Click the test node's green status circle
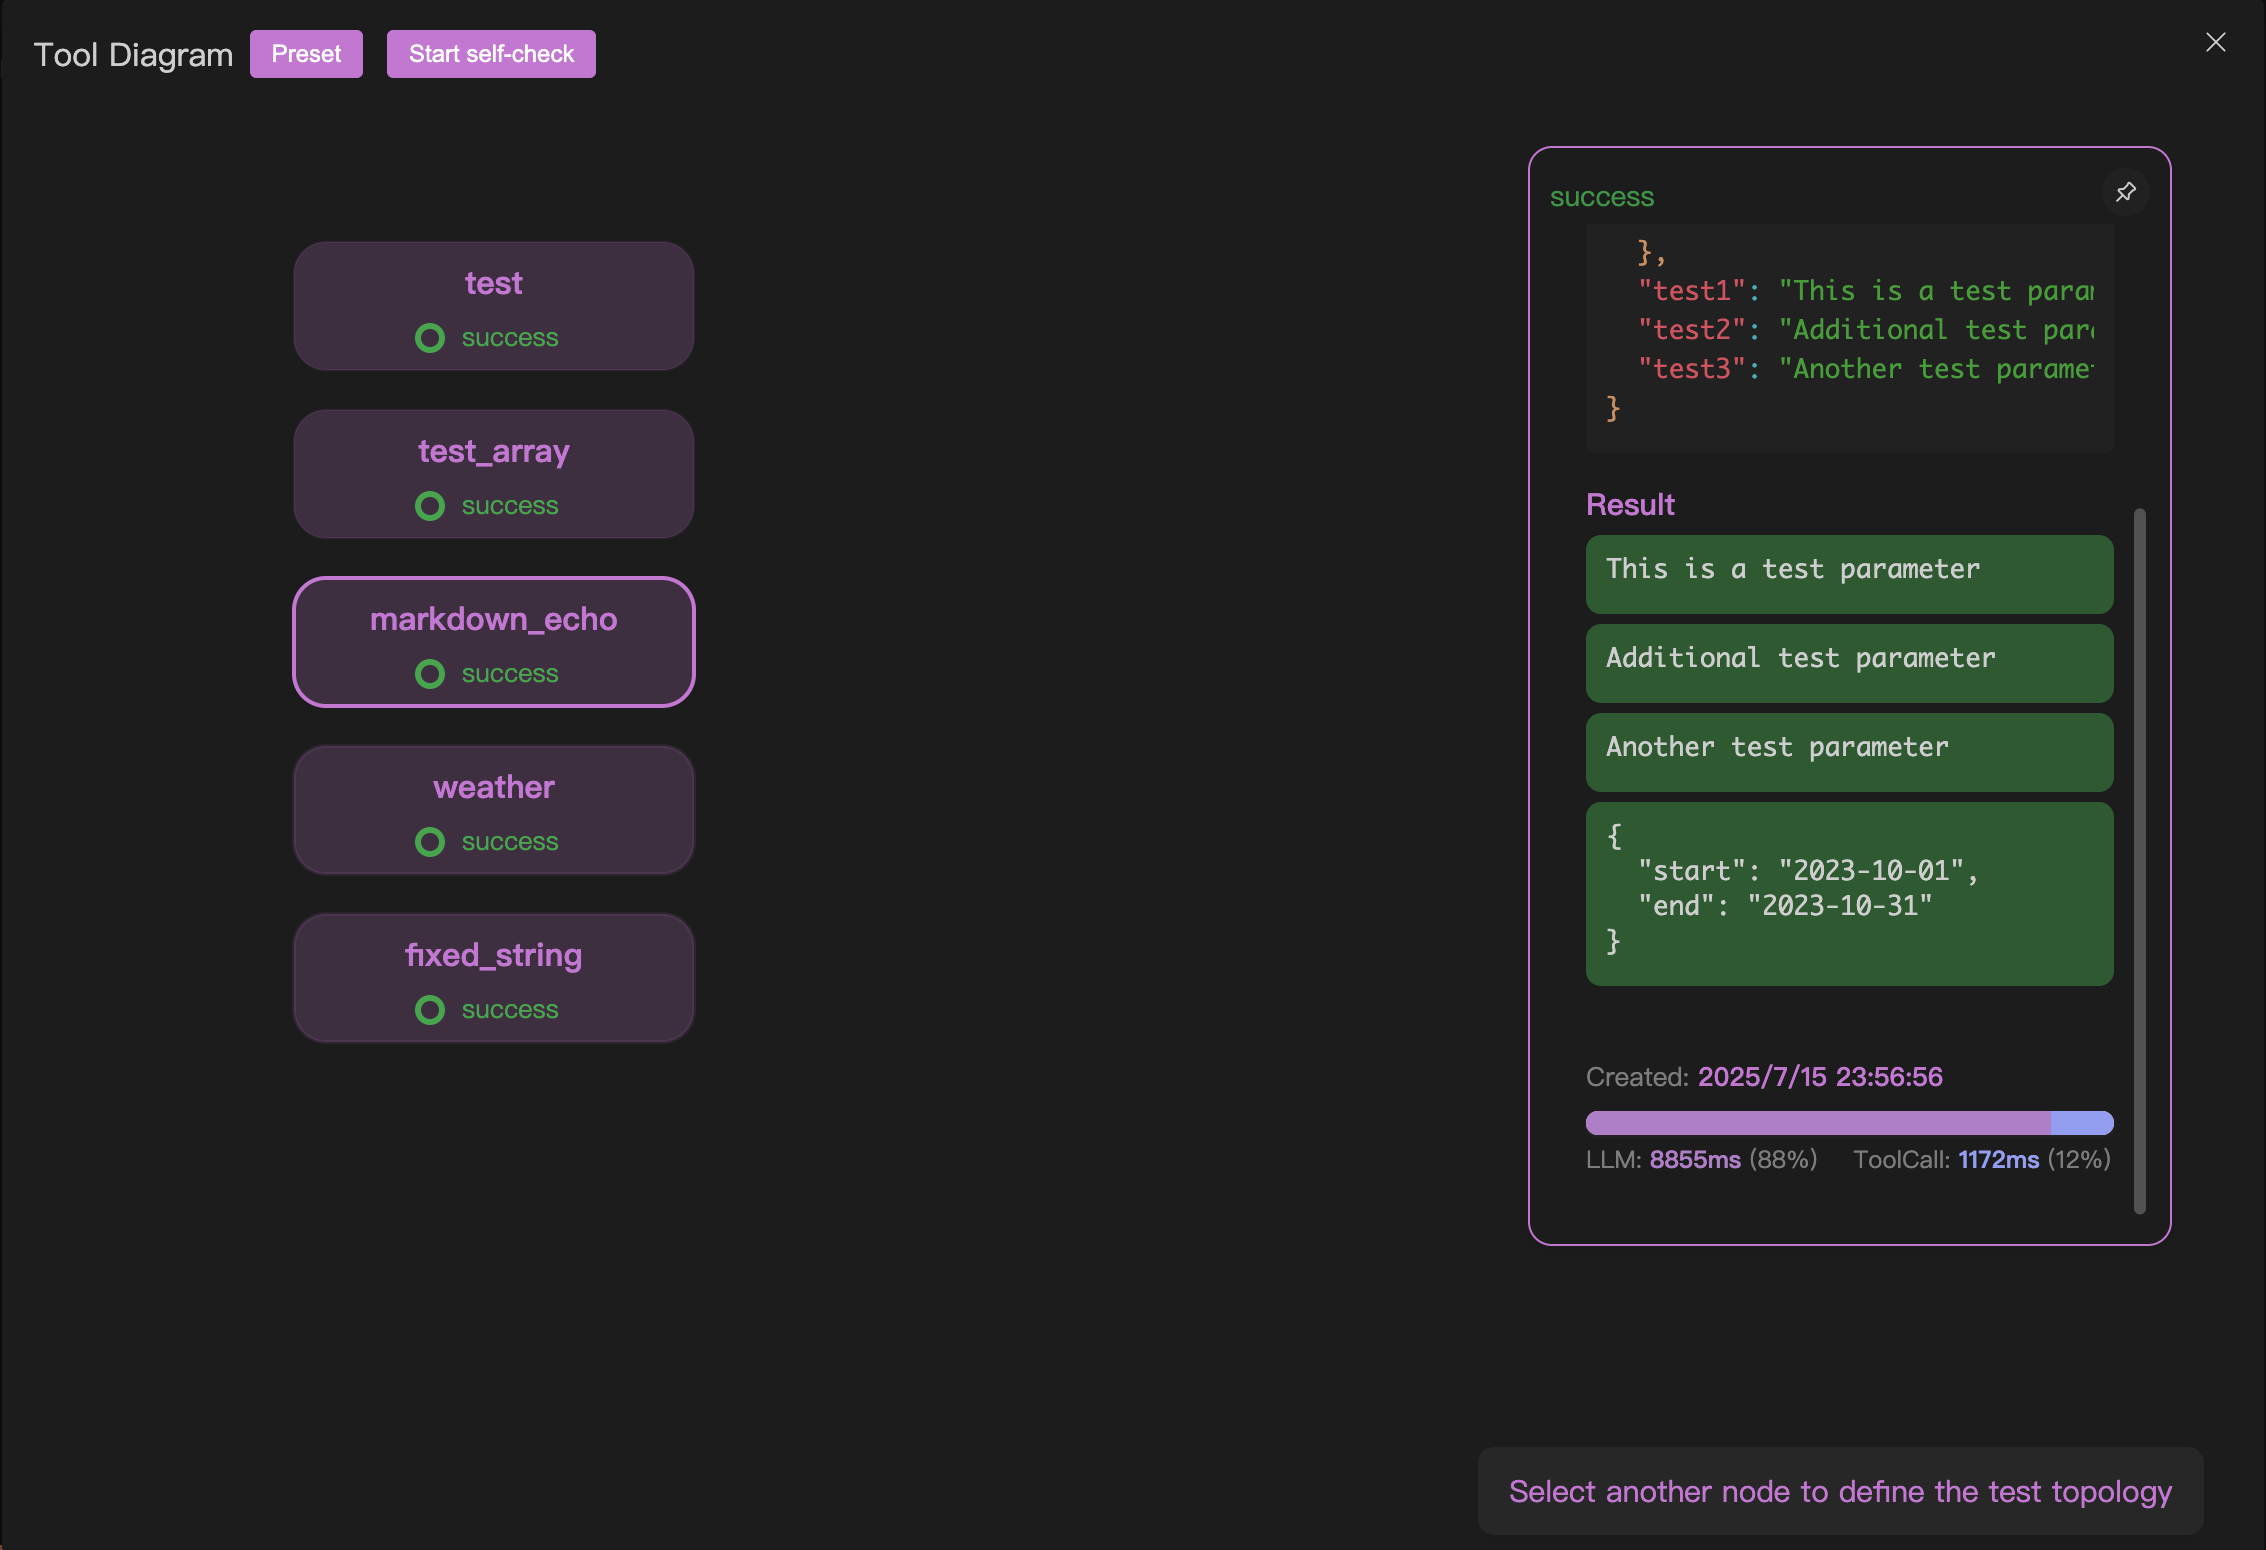 (430, 338)
